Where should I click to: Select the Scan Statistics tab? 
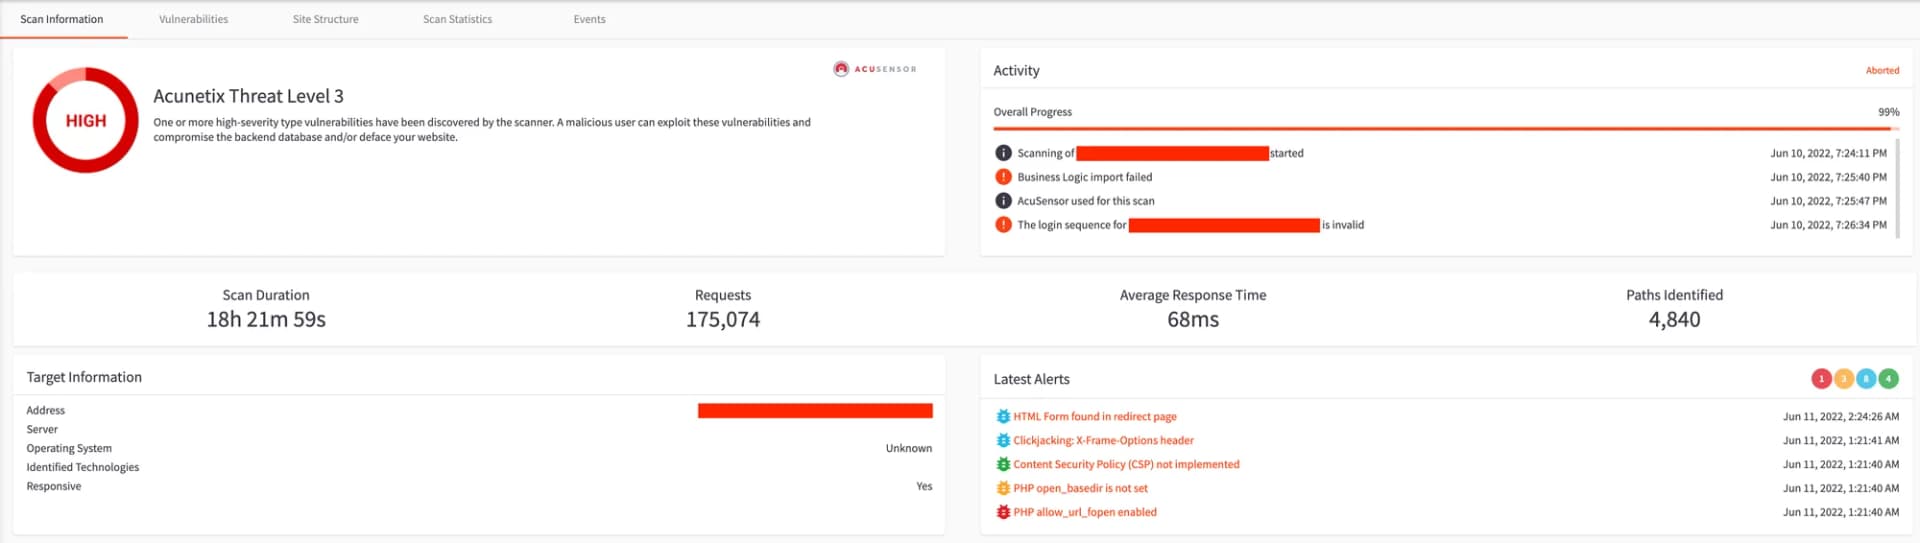pos(457,19)
